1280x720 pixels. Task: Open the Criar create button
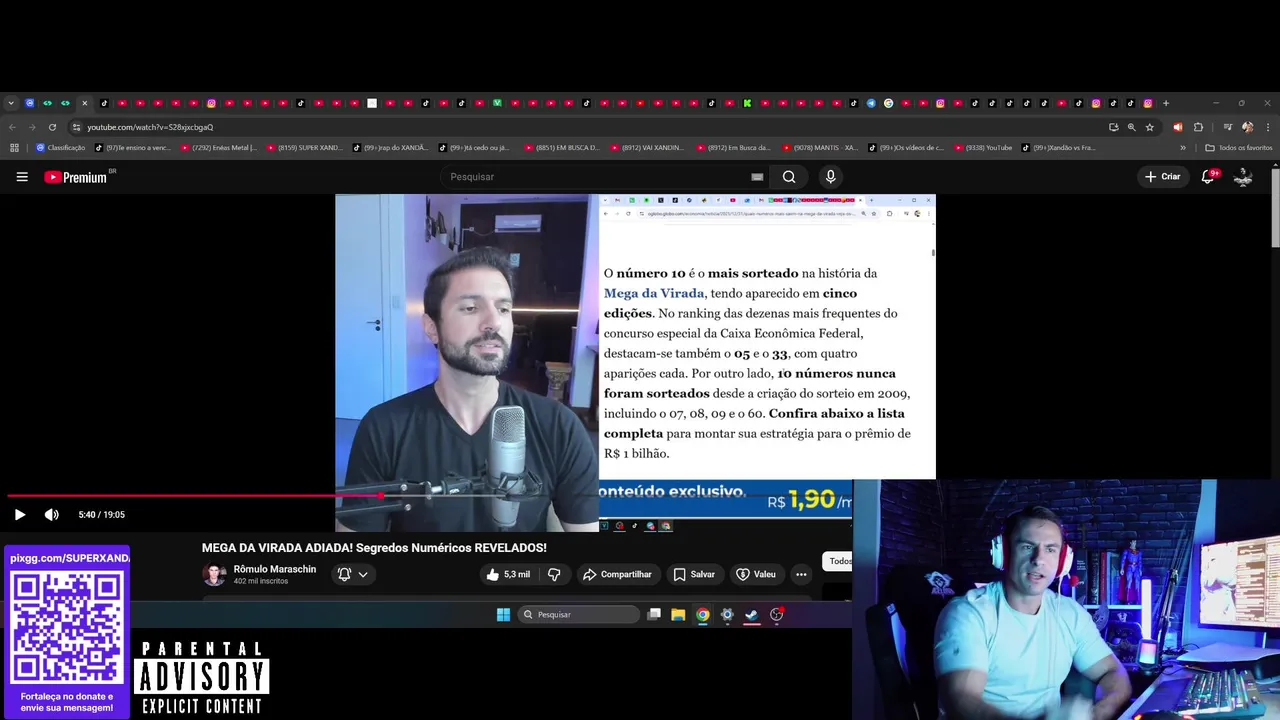pyautogui.click(x=1163, y=177)
